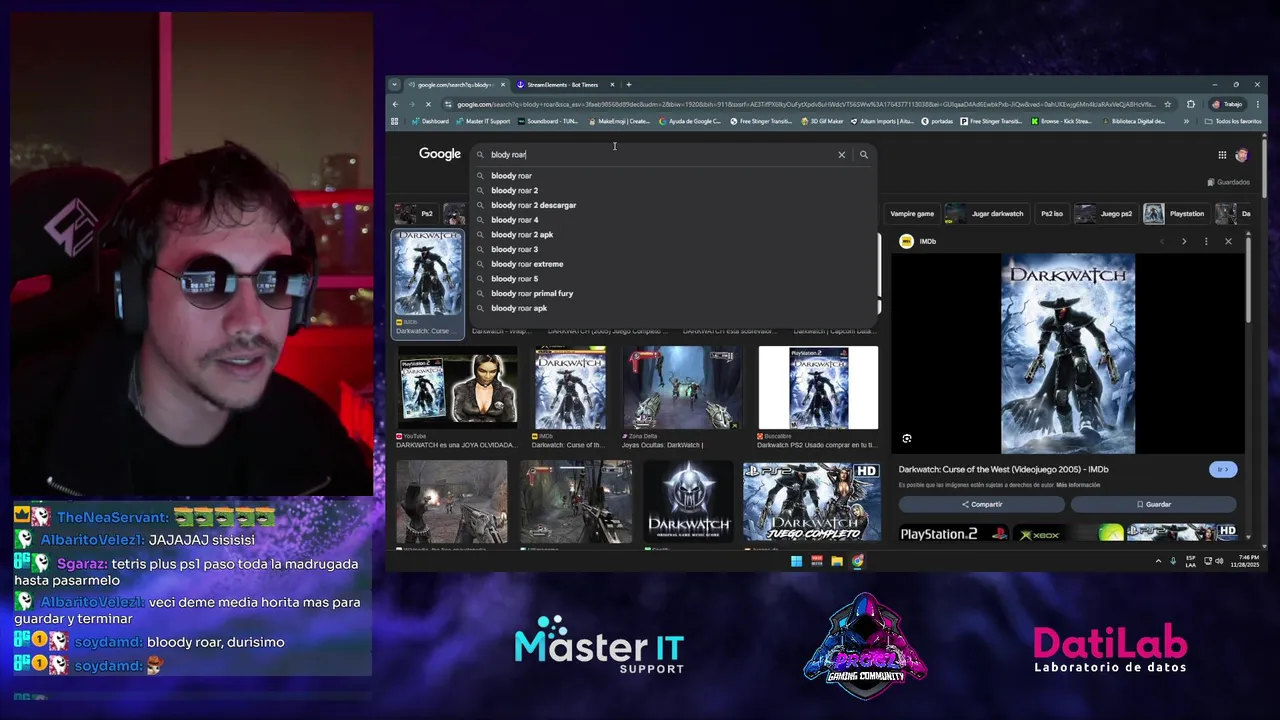This screenshot has height=720, width=1280.
Task: Clear the Google search box text
Action: [841, 155]
